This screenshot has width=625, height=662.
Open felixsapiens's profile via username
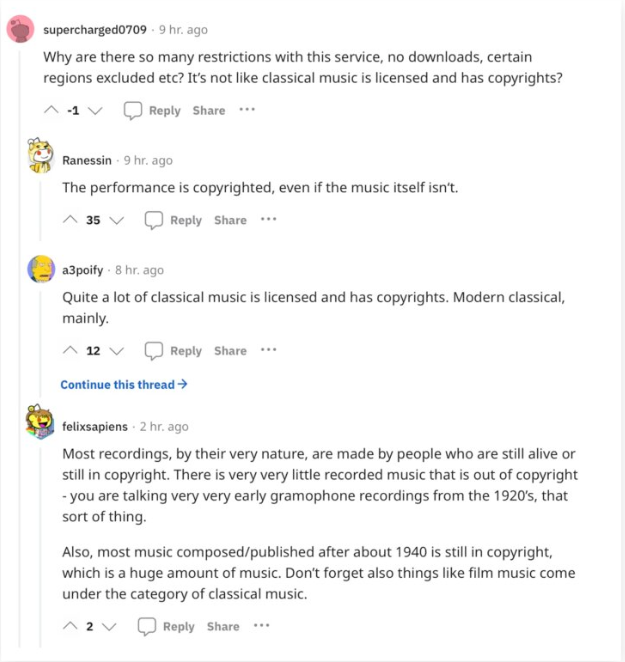click(x=95, y=426)
